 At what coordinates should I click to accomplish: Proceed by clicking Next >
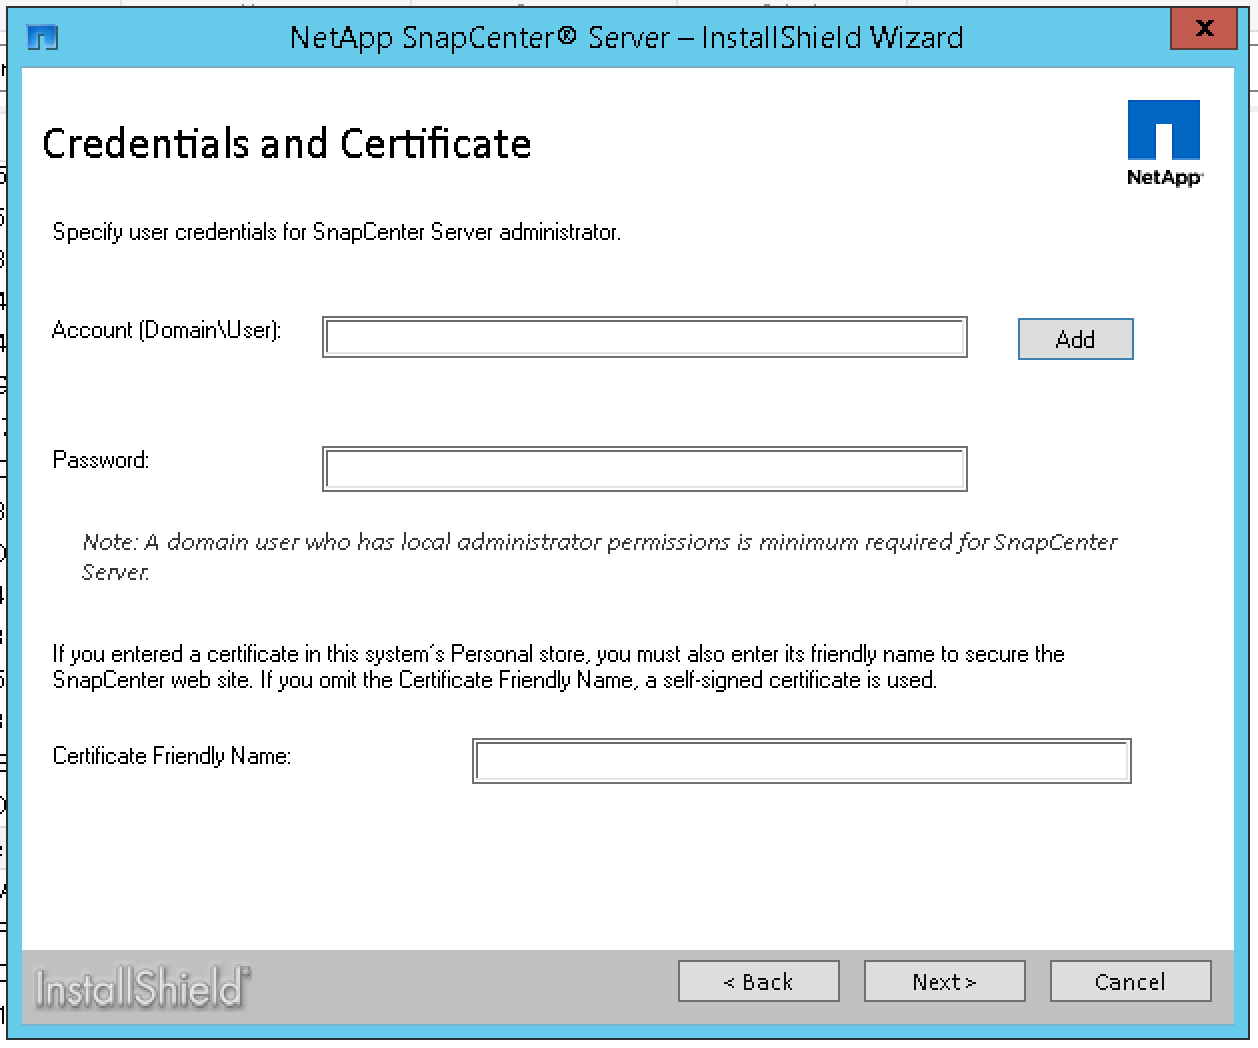coord(944,981)
